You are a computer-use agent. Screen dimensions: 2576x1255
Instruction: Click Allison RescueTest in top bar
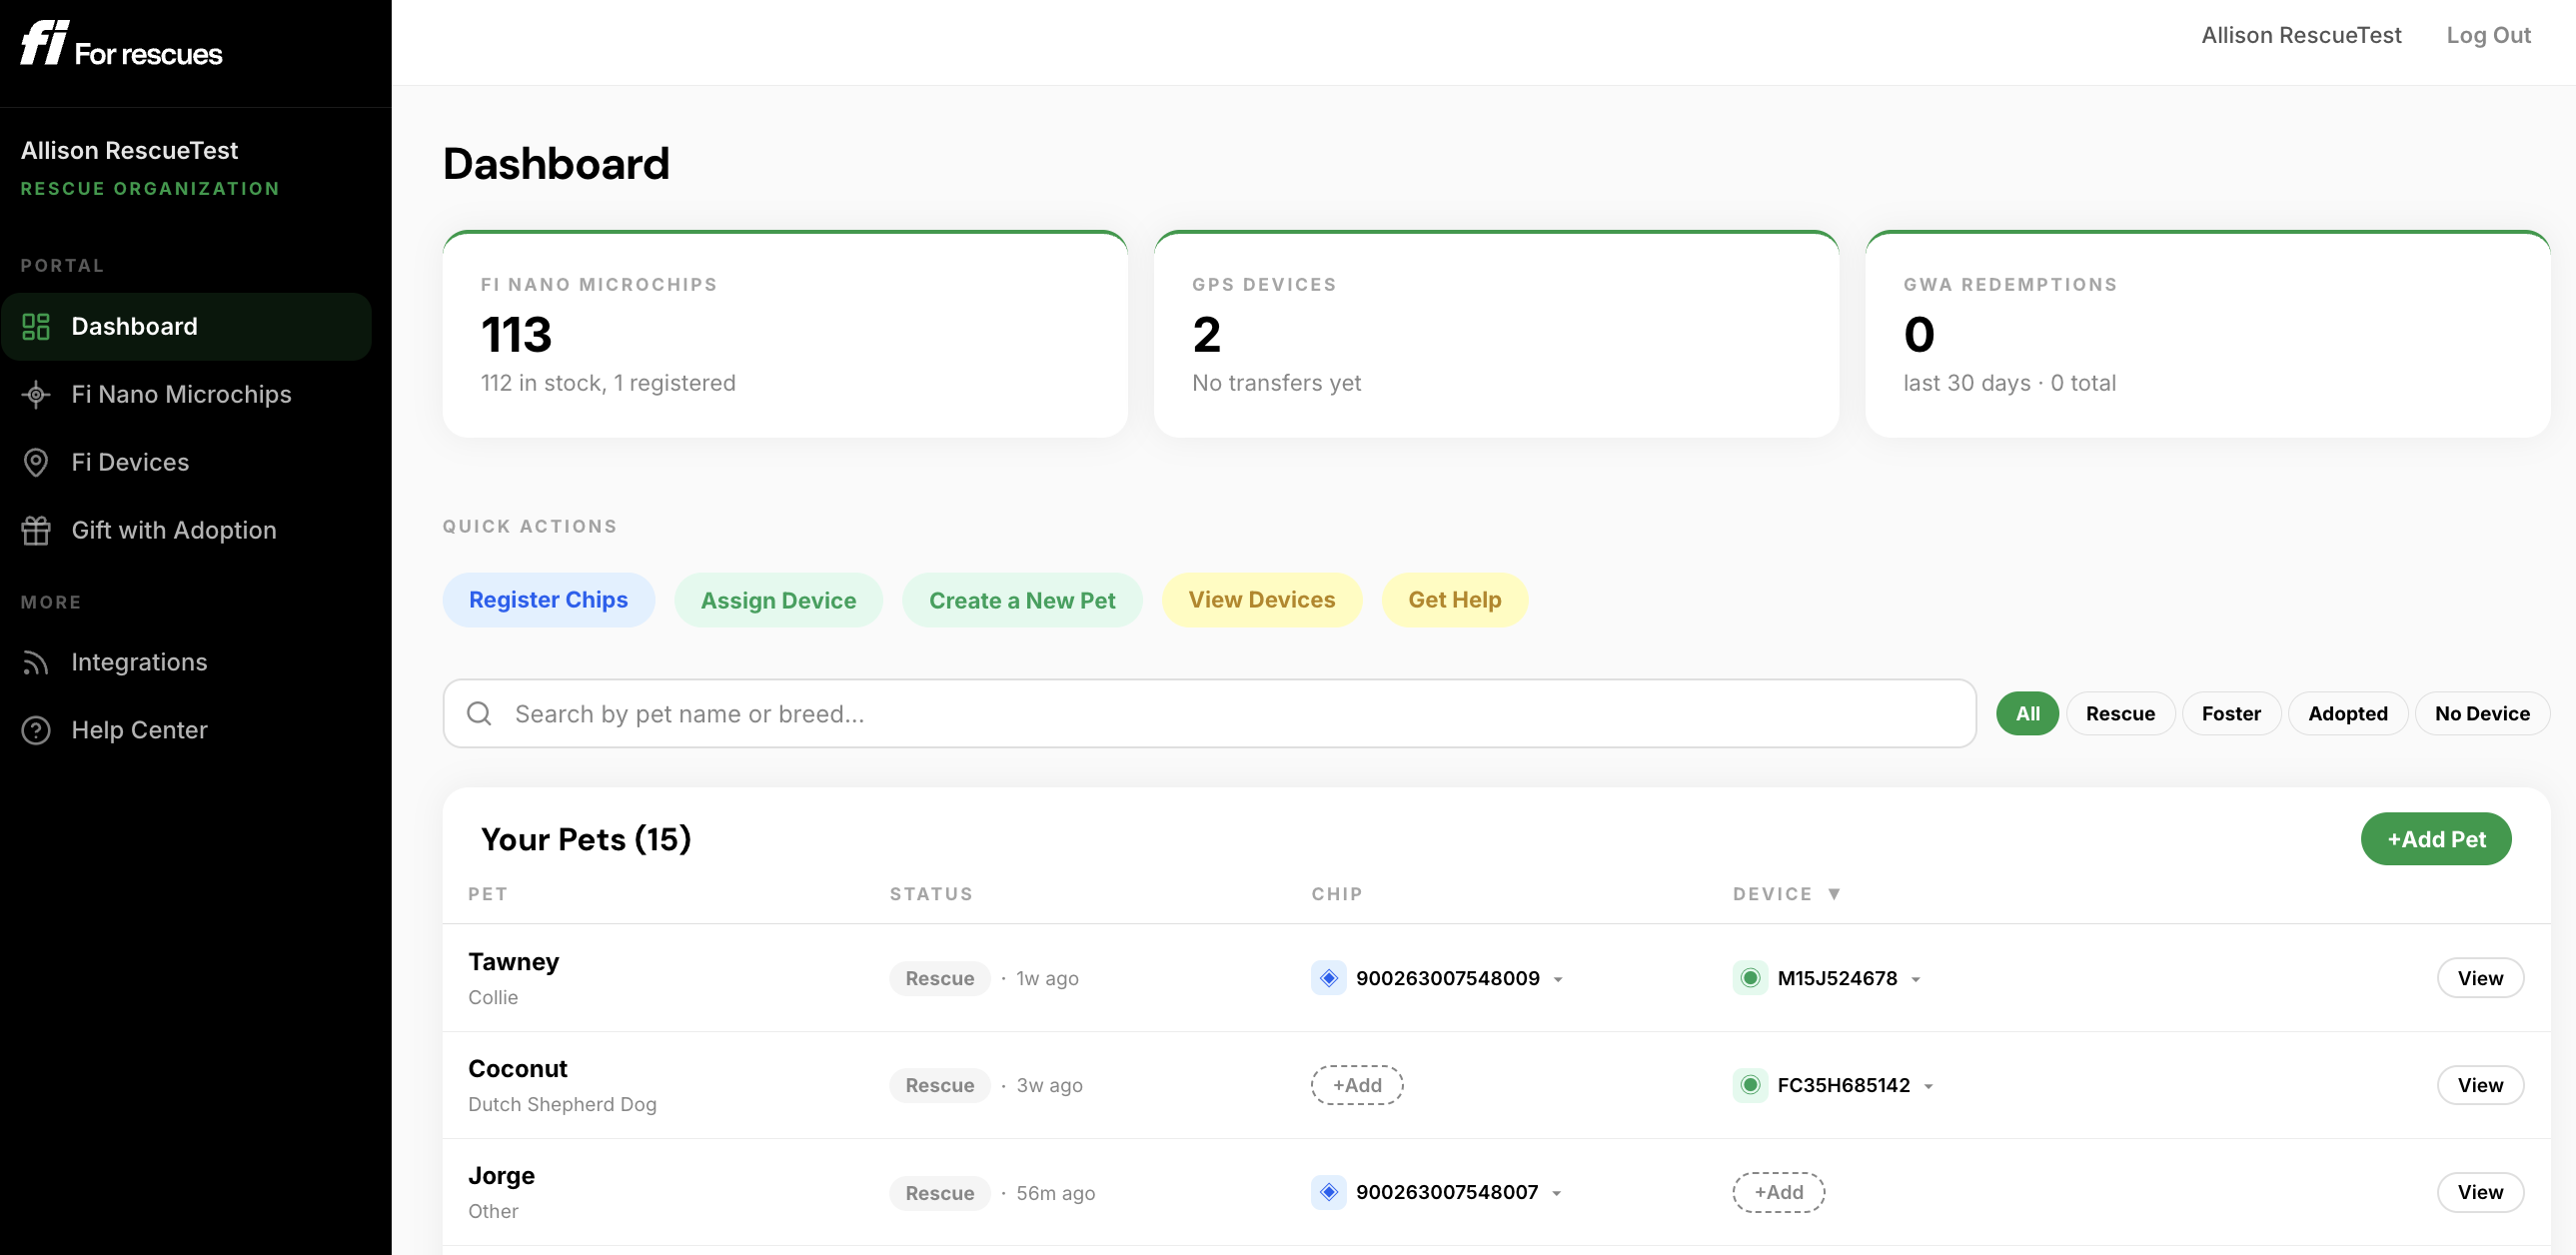[x=2301, y=35]
